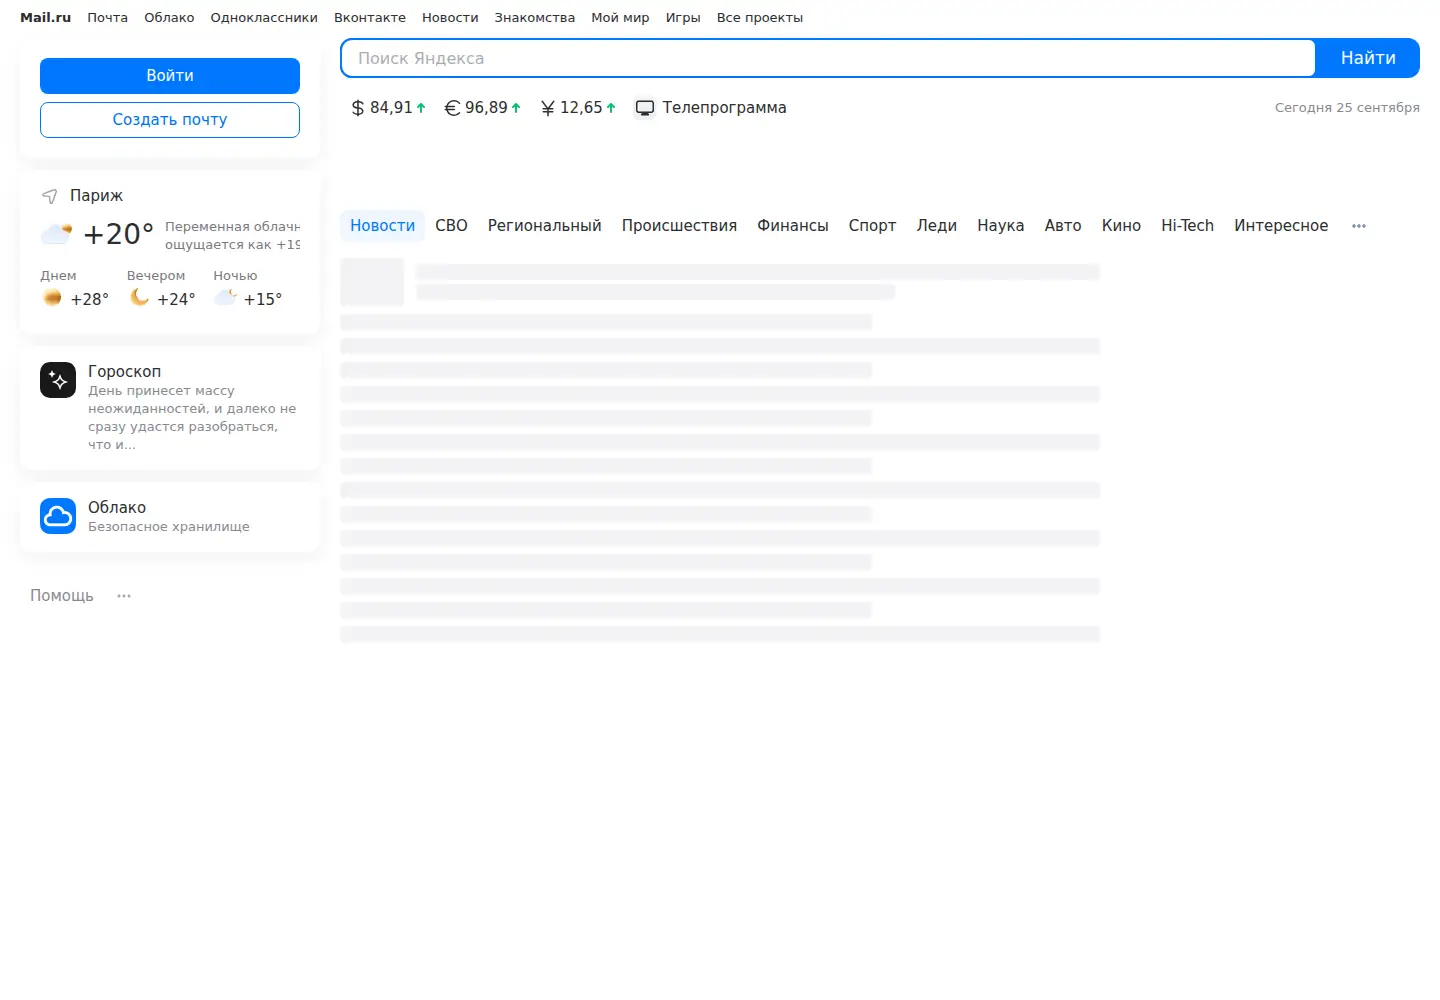
Task: Select the Новости news tab
Action: coord(382,226)
